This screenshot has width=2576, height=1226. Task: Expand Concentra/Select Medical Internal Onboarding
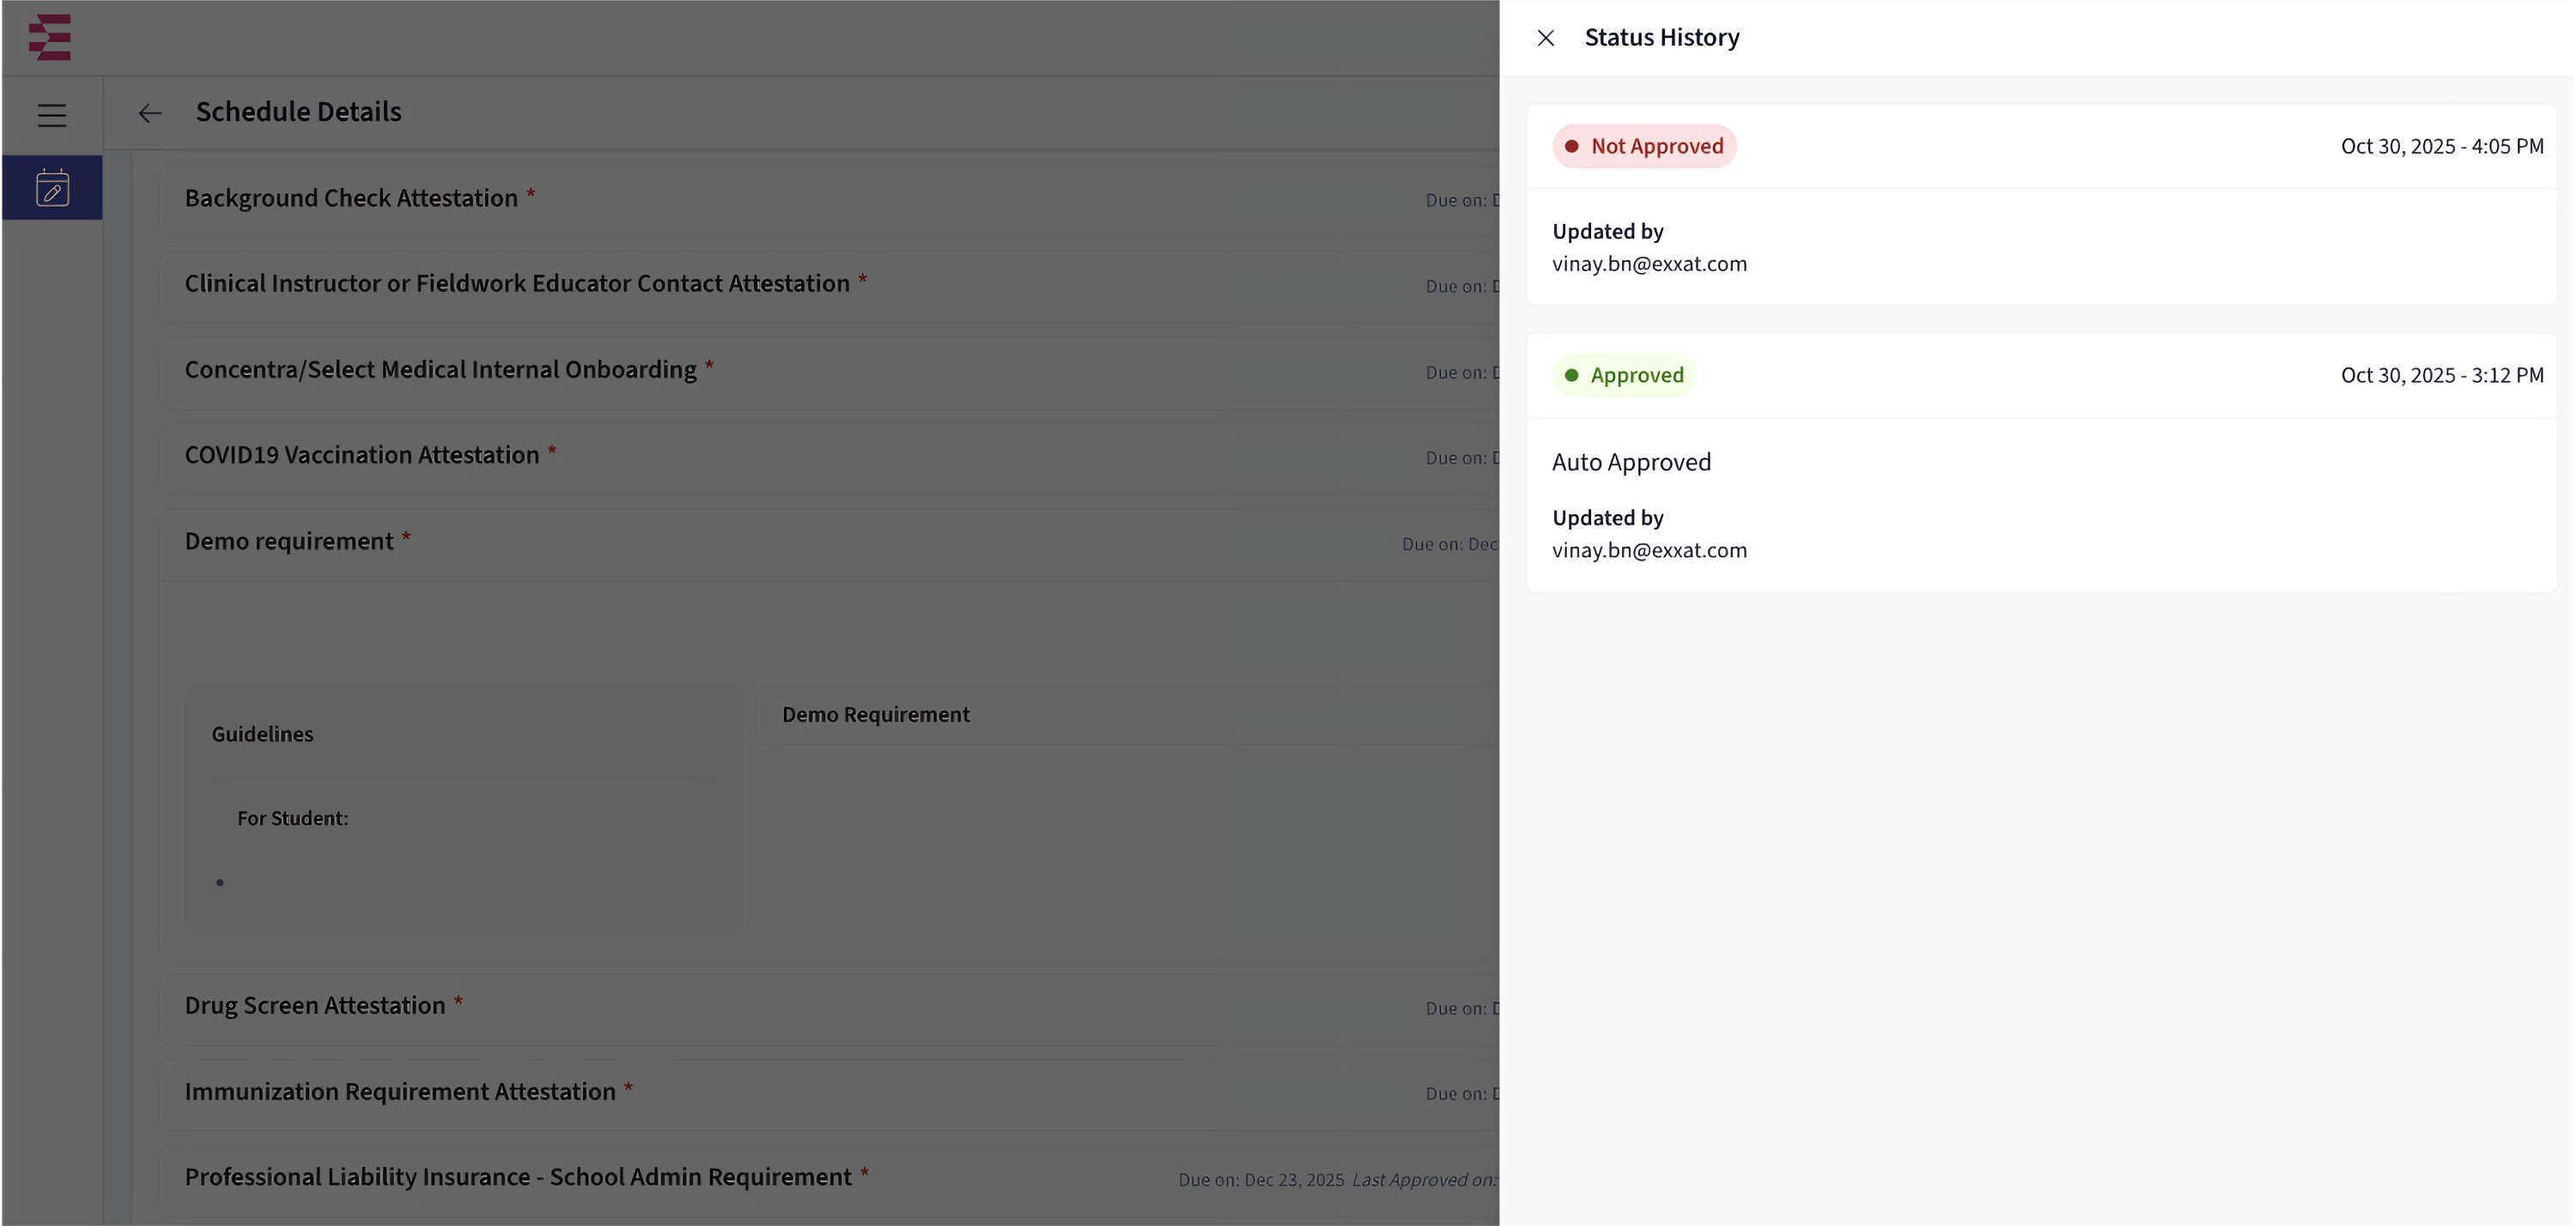[440, 370]
